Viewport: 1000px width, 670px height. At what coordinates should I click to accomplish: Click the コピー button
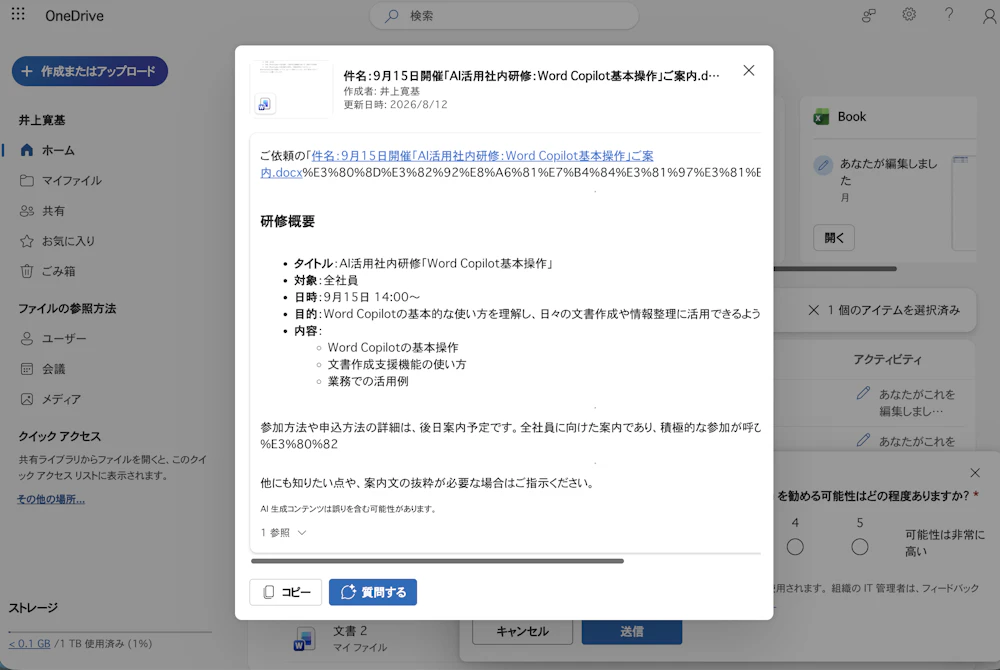click(x=286, y=592)
